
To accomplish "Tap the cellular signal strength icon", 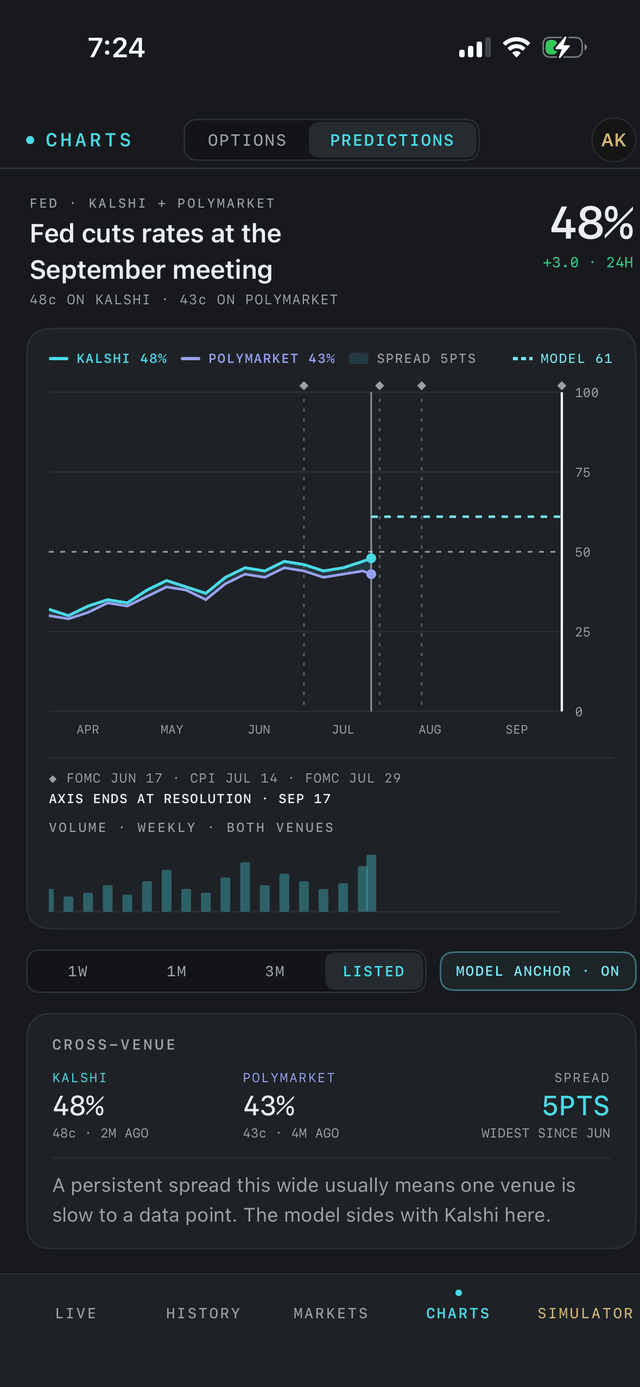I will tap(474, 48).
